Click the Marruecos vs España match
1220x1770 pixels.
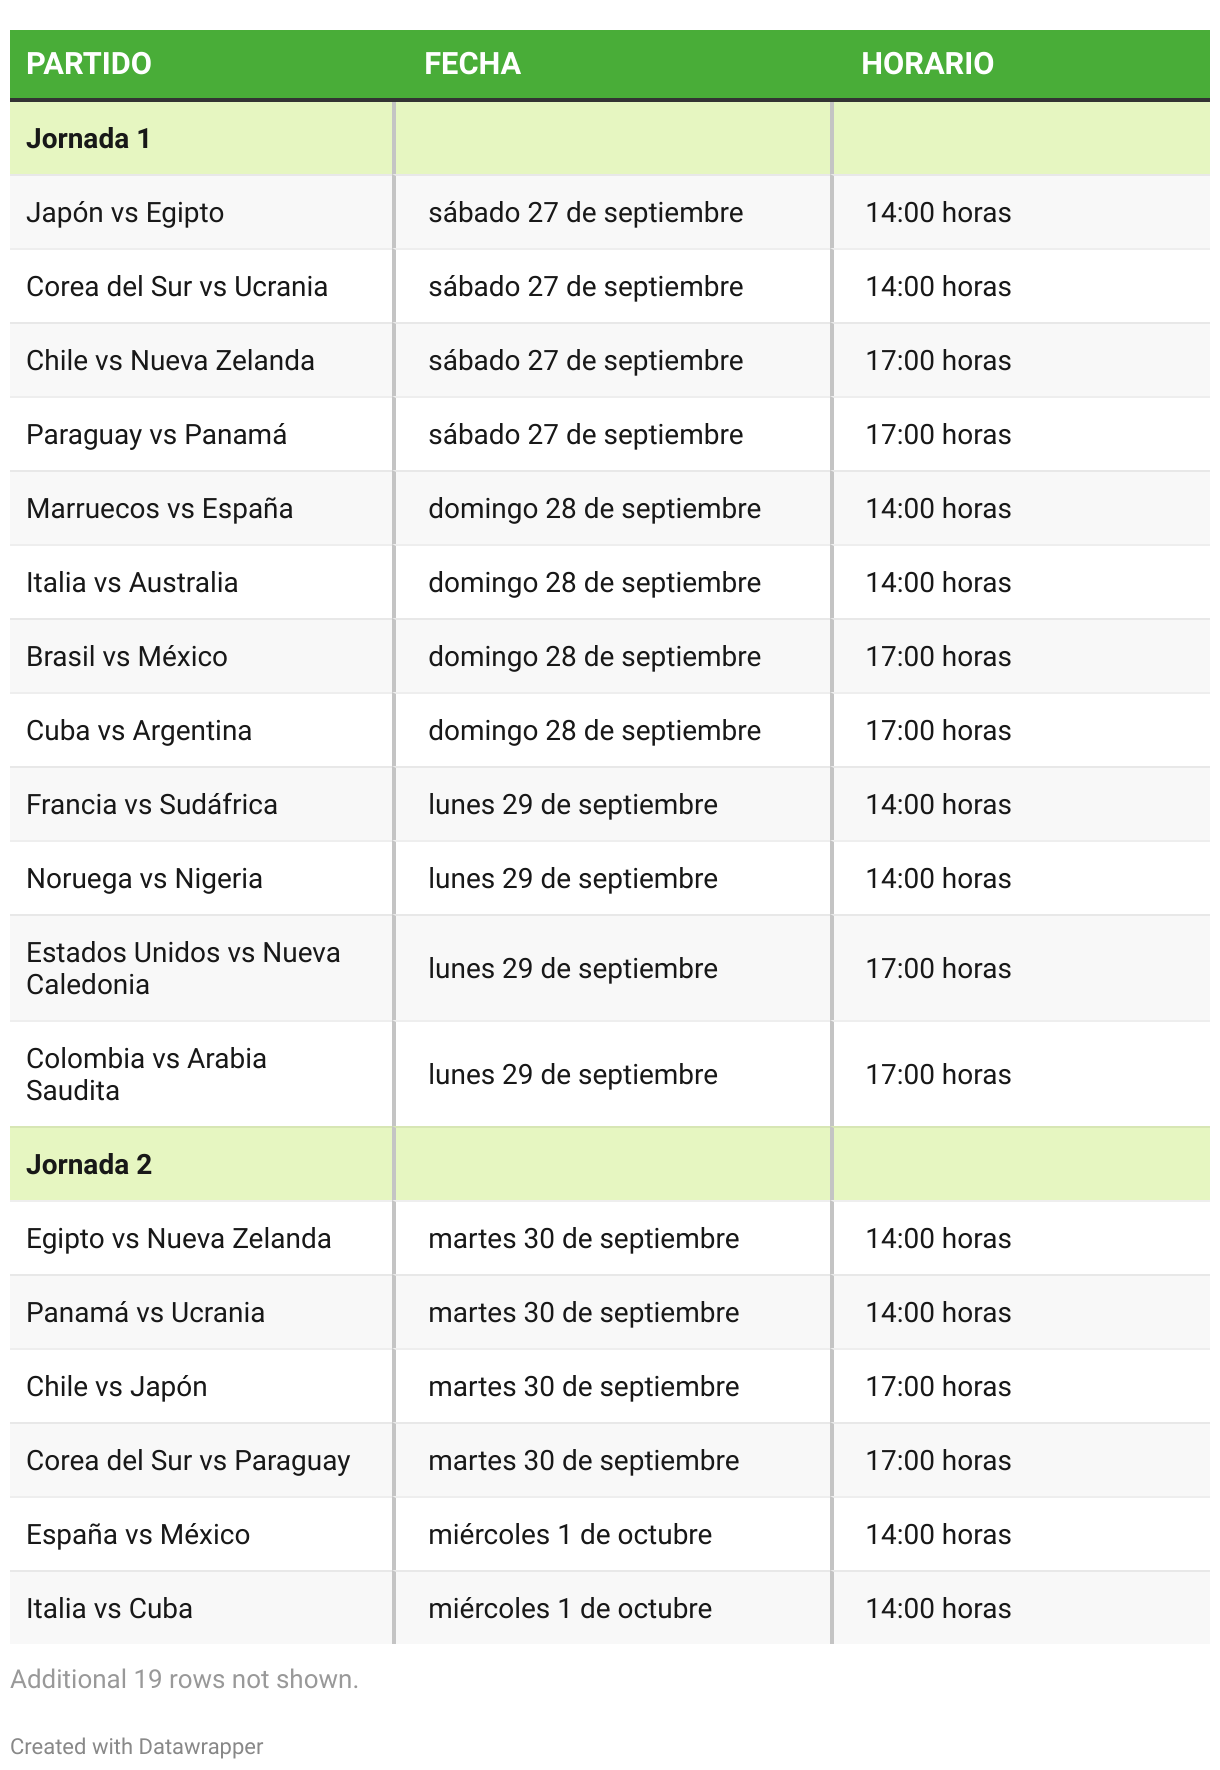[x=160, y=509]
